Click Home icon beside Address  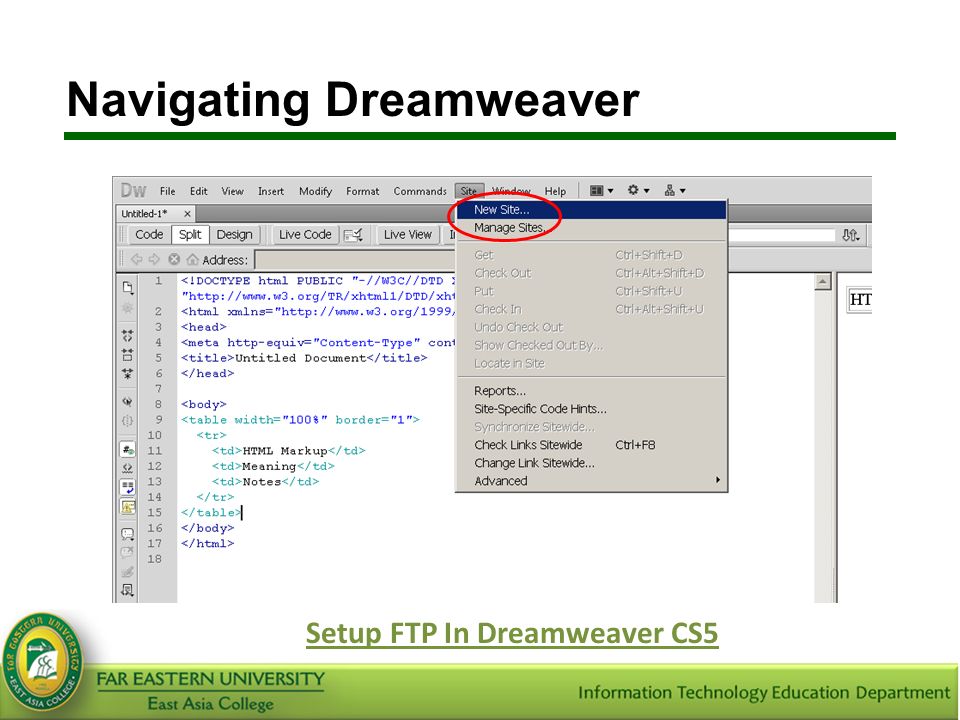(x=192, y=259)
